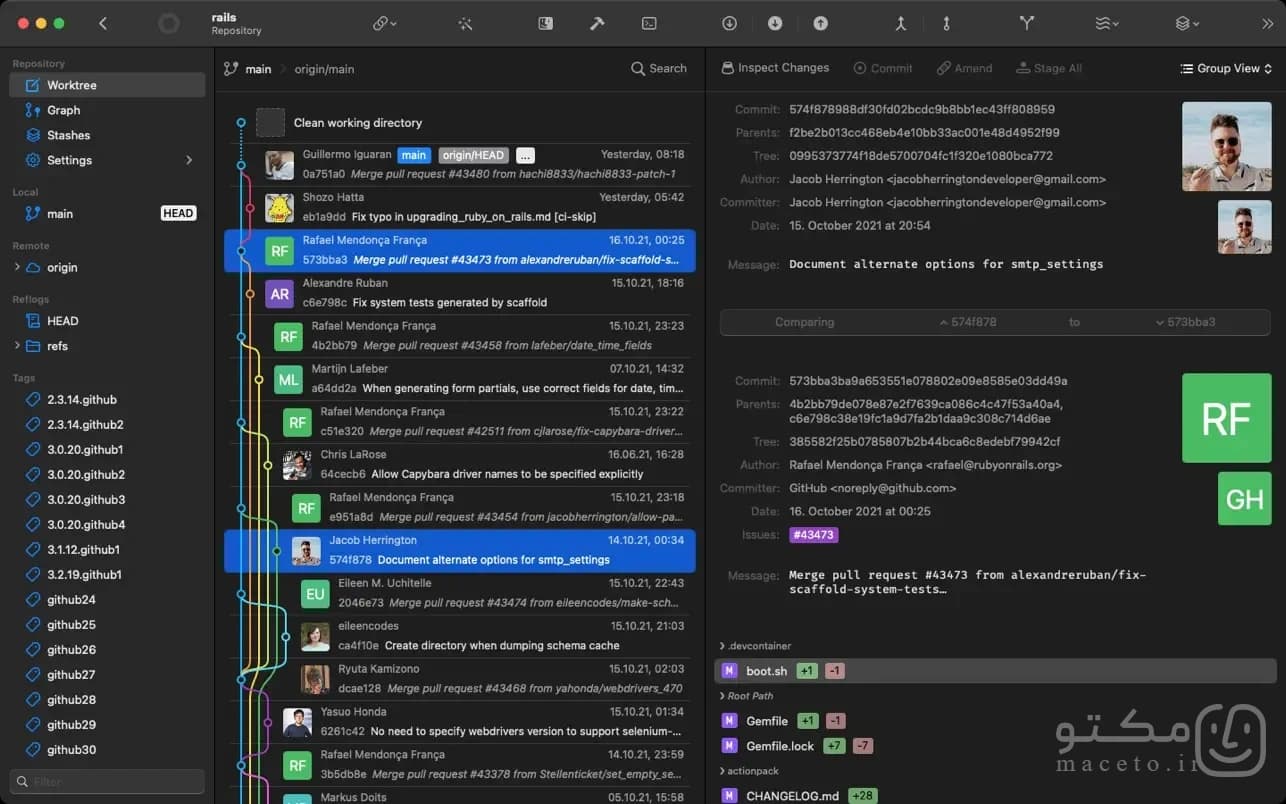
Task: Click the branch fork toolbar icon
Action: click(1026, 23)
